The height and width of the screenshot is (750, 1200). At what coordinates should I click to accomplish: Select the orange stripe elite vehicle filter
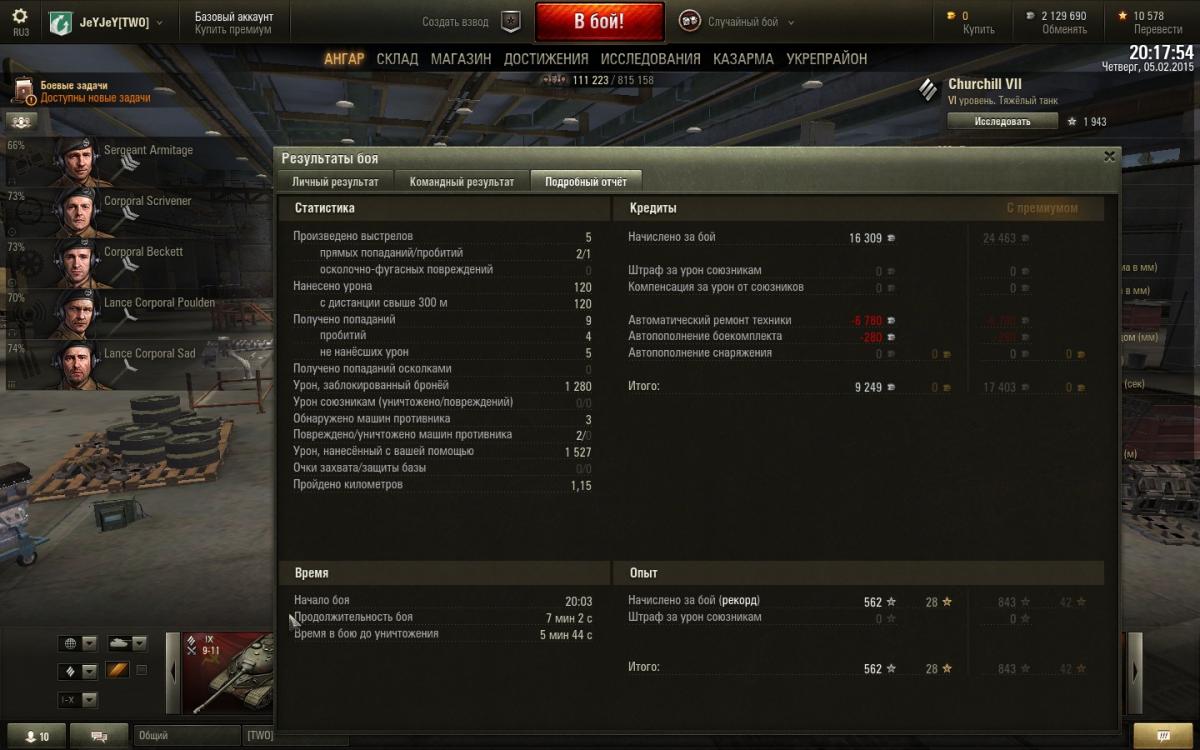(117, 671)
